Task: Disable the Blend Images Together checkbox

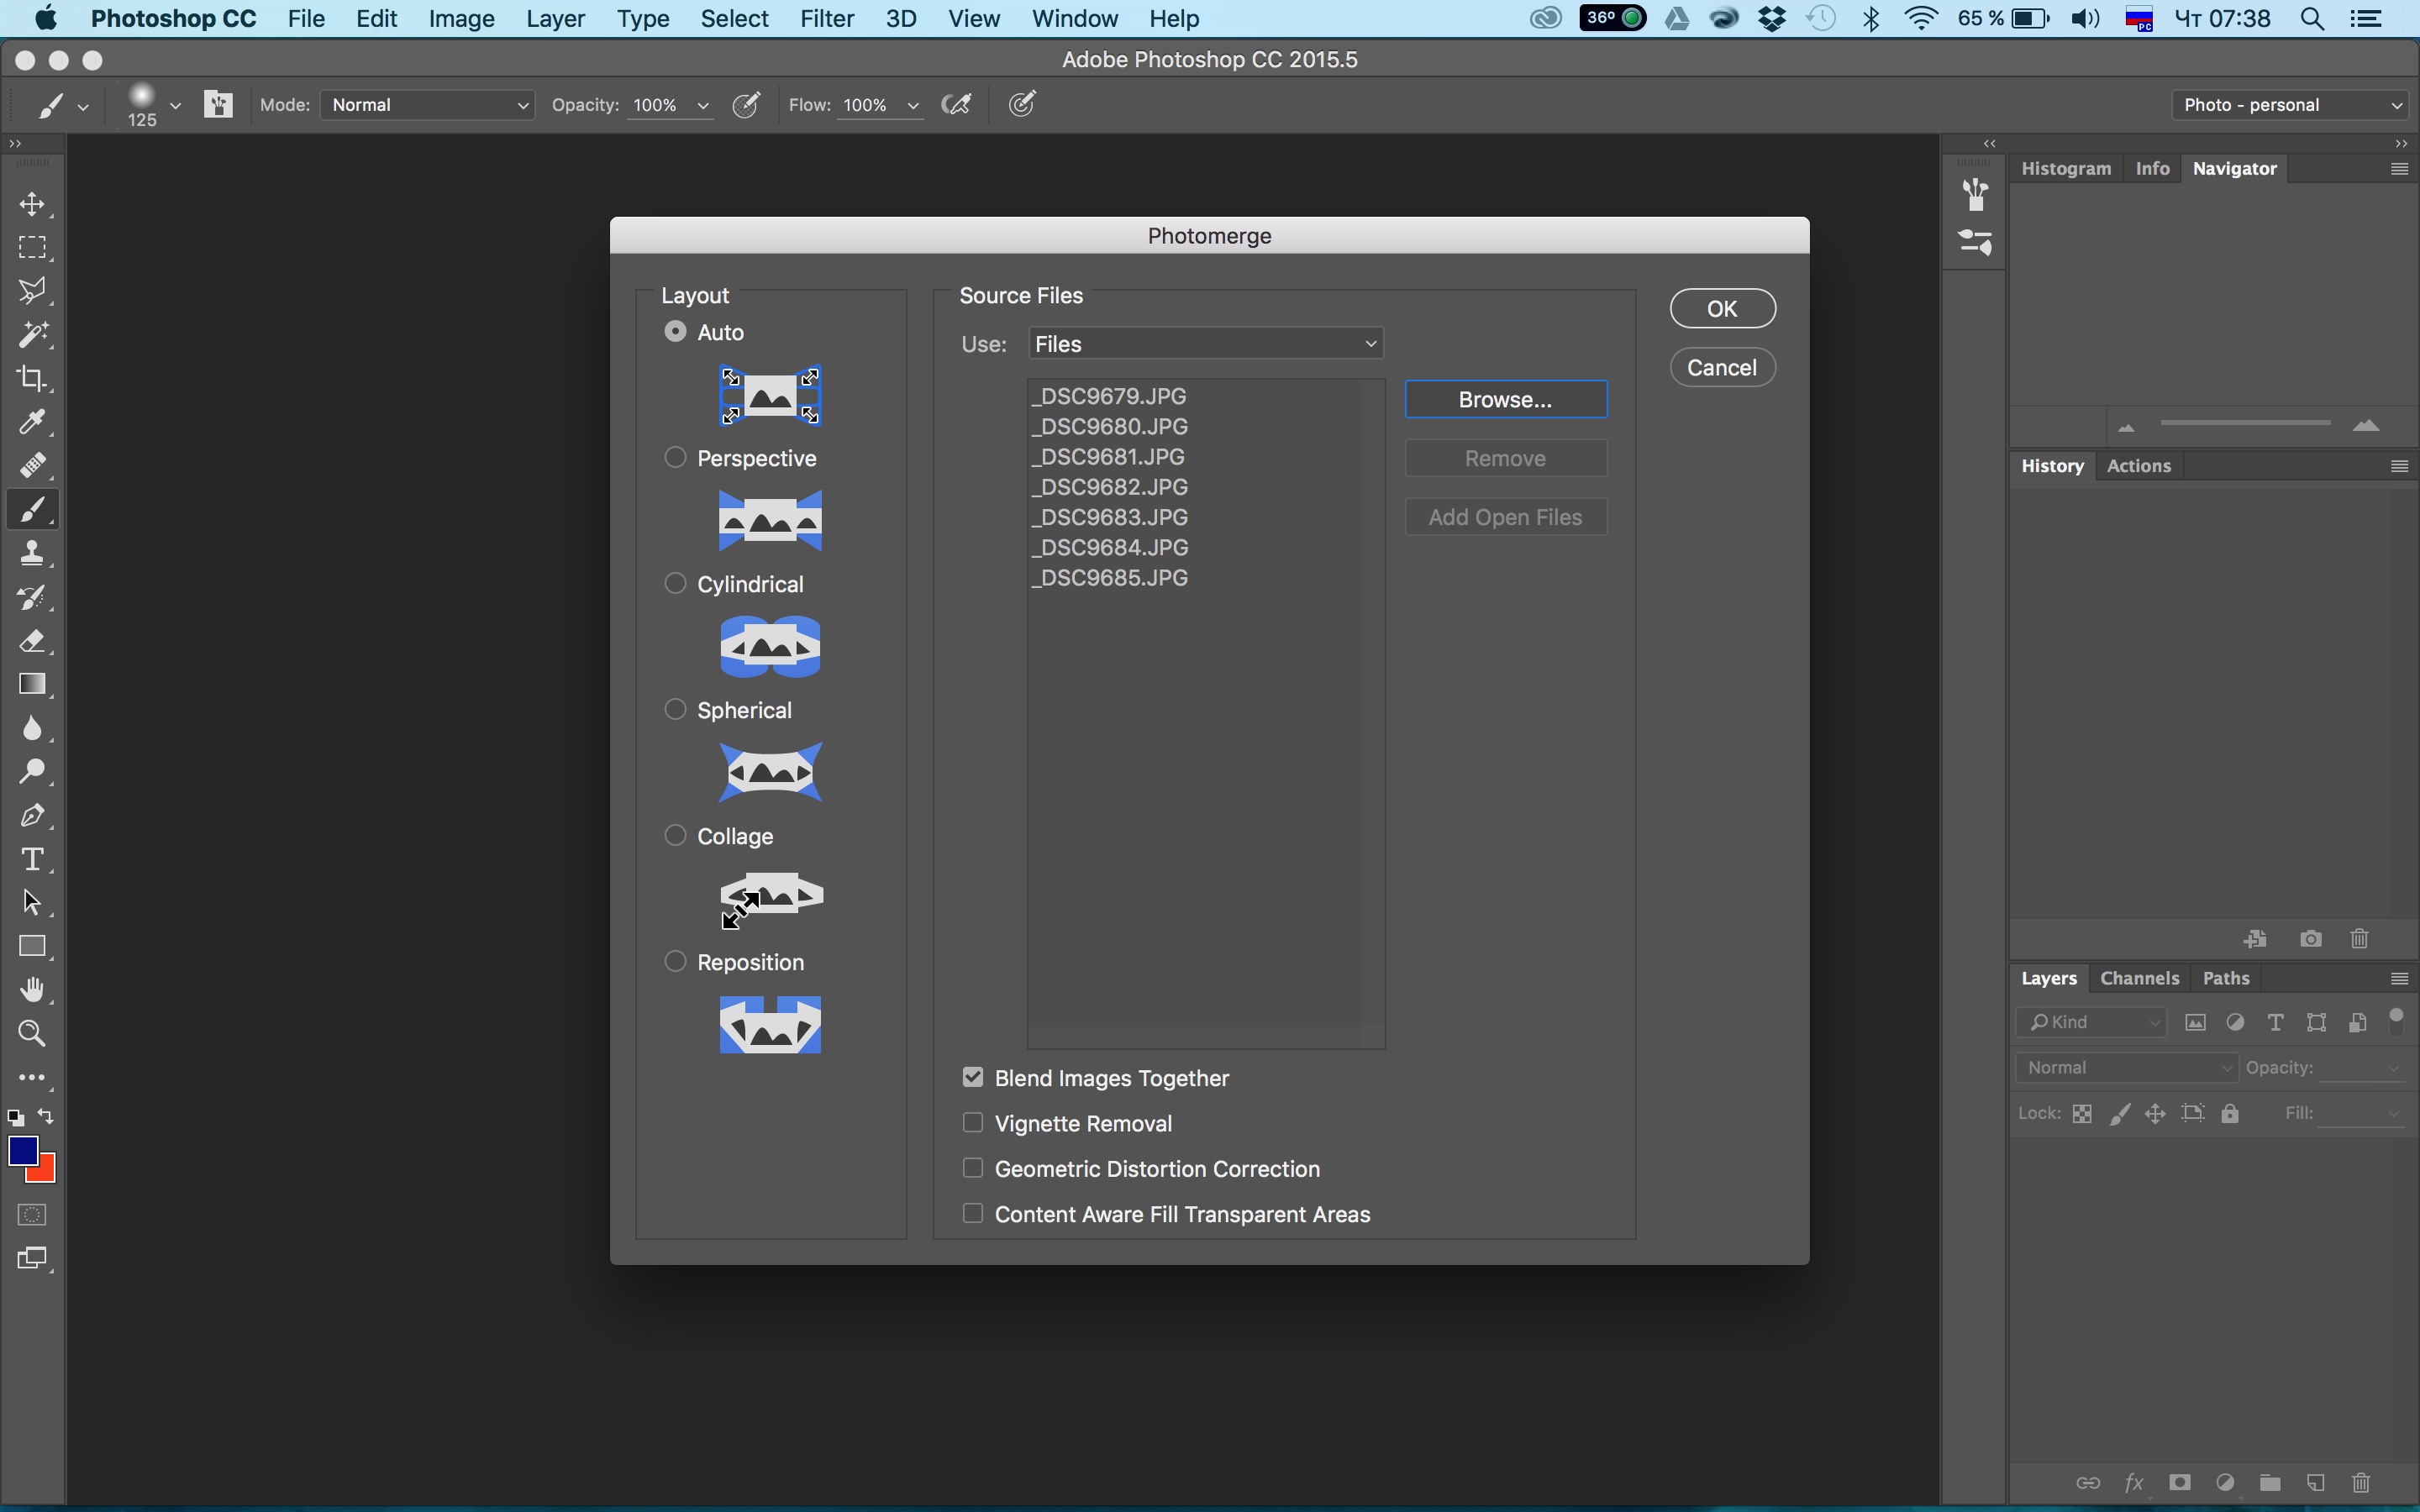Action: (972, 1077)
